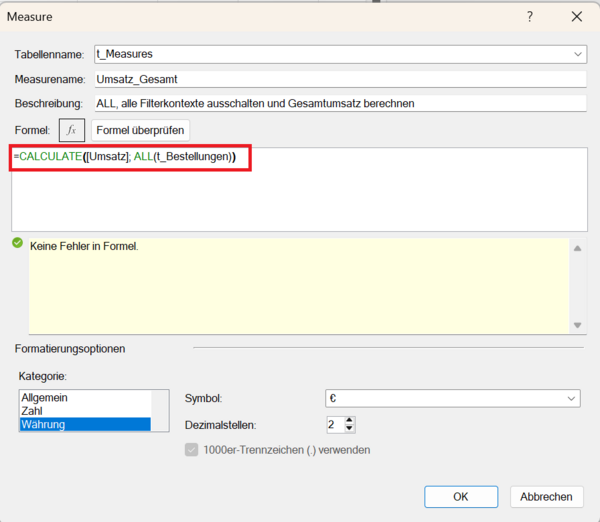The width and height of the screenshot is (600, 522).
Task: Click into the Beschreibung text field
Action: 338,103
